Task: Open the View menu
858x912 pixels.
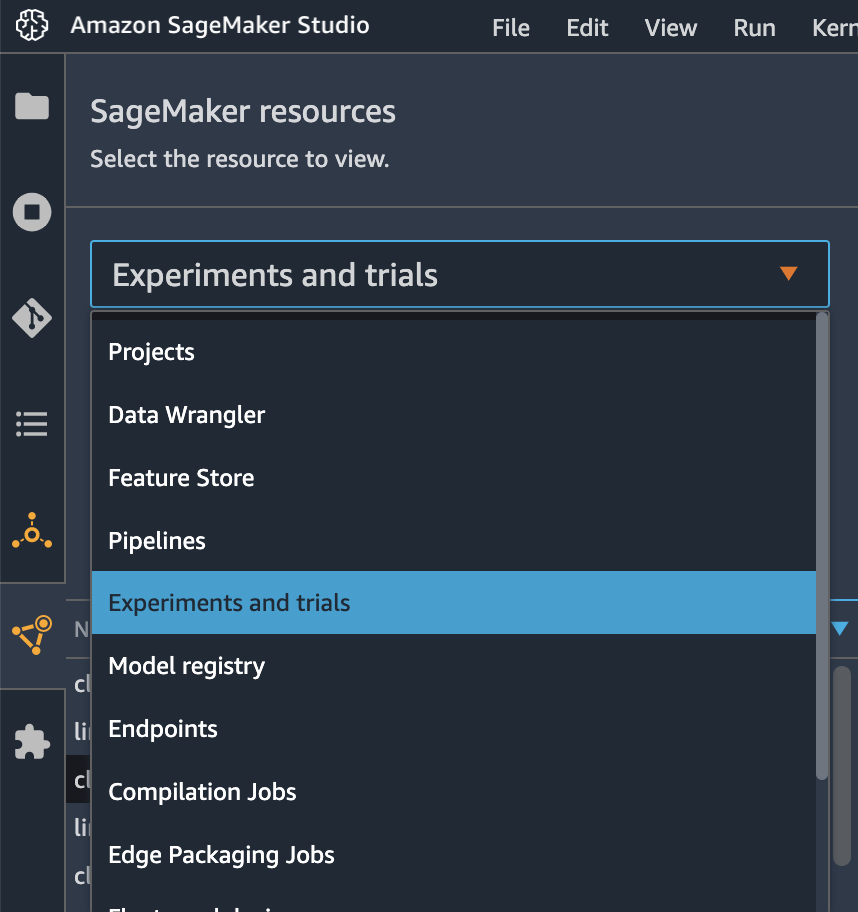Action: 671,27
